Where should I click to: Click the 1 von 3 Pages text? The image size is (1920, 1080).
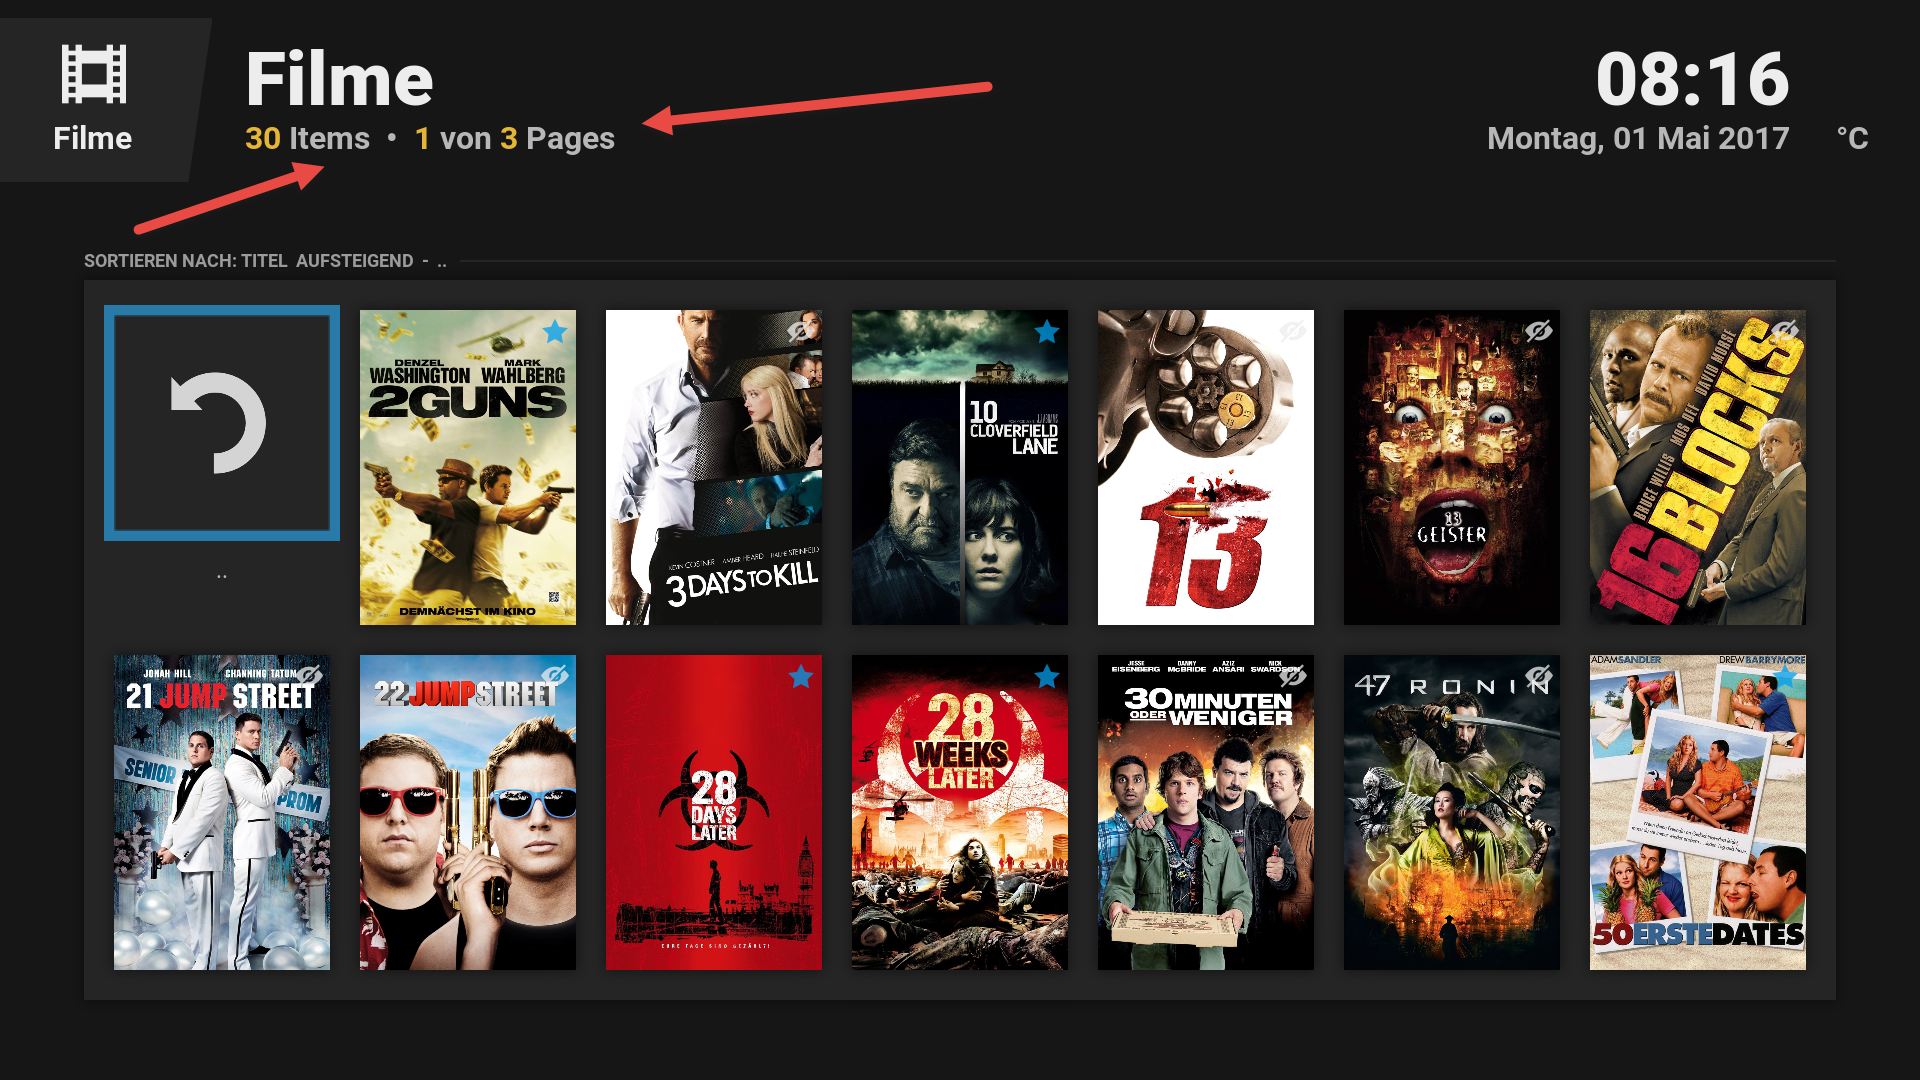(x=515, y=138)
